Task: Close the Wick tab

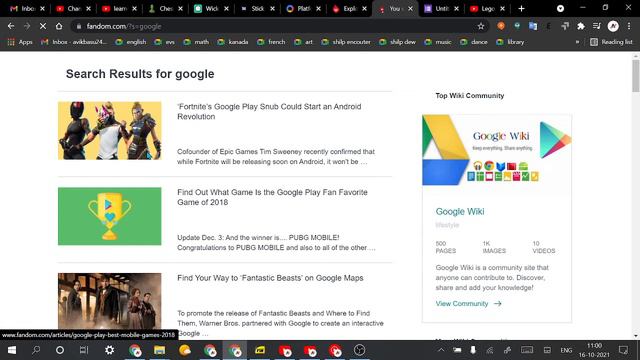Action: click(227, 9)
